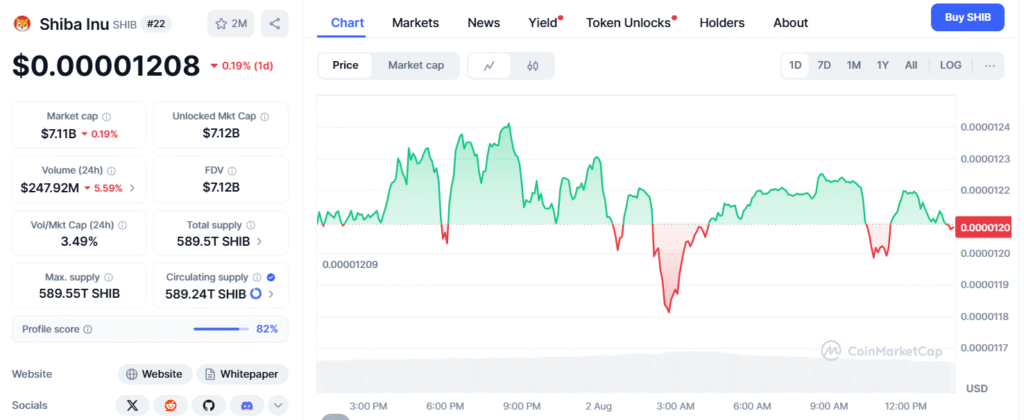Screen dimensions: 1024x420
Task: Show Unlocked Mkt Cap info icon
Action: [x=264, y=116]
